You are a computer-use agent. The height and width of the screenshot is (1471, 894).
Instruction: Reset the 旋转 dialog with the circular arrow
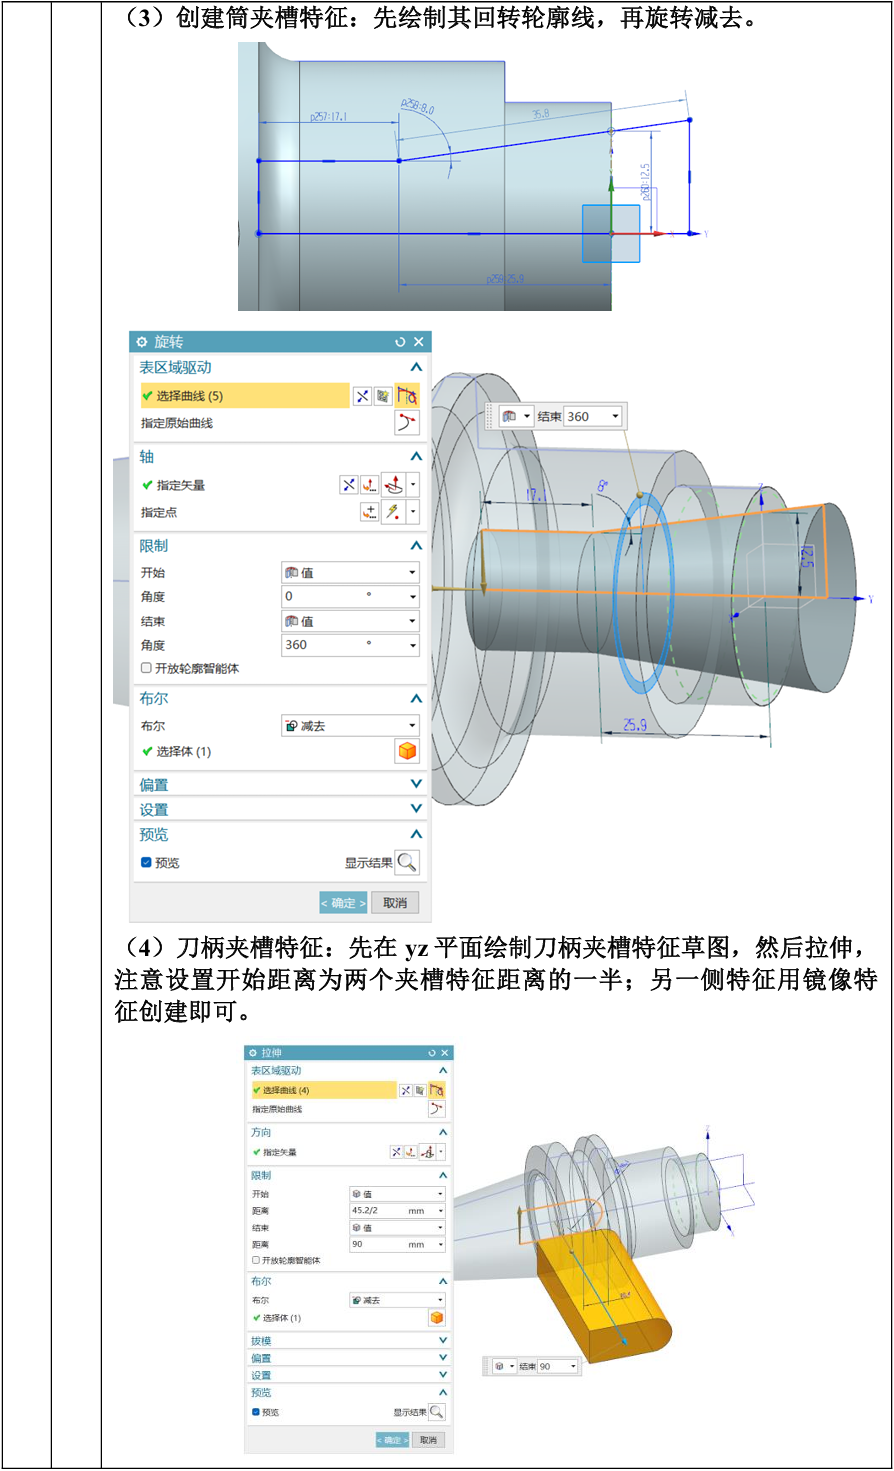point(400,342)
